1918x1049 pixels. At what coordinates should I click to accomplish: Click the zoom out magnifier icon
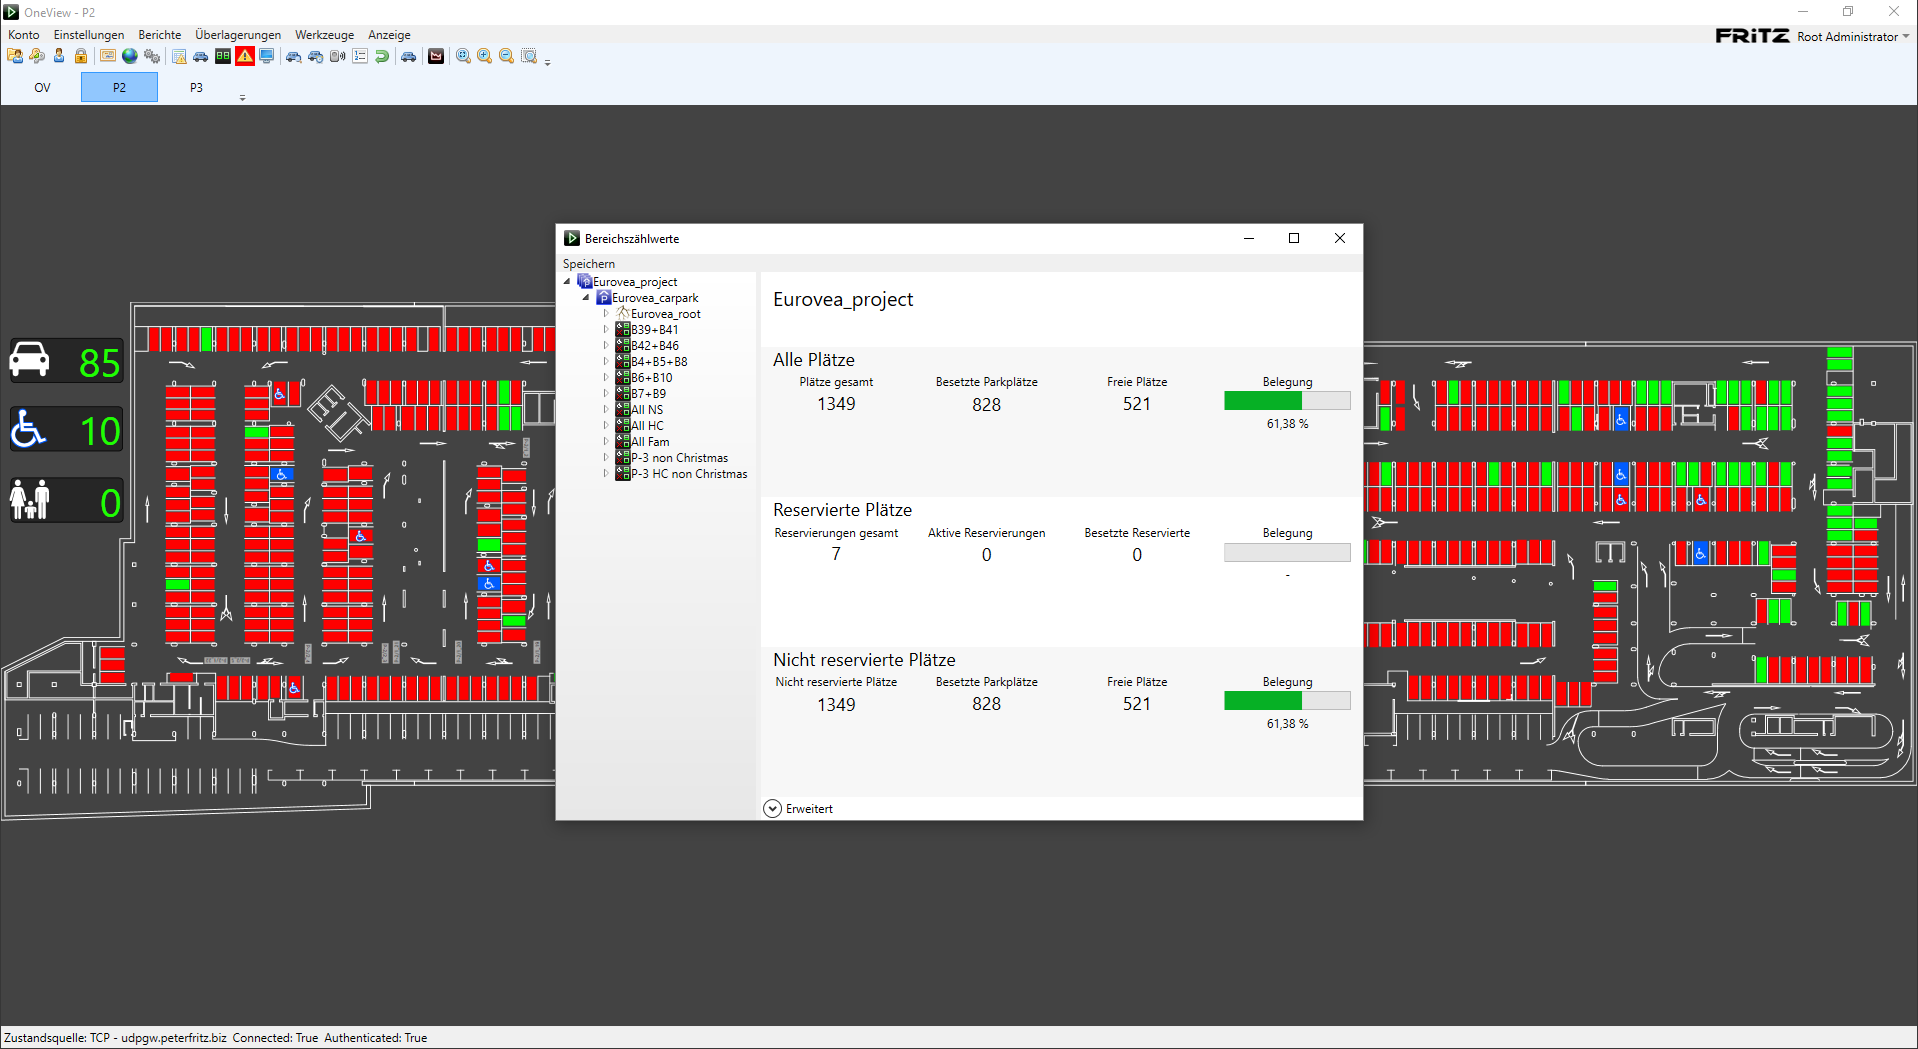506,56
